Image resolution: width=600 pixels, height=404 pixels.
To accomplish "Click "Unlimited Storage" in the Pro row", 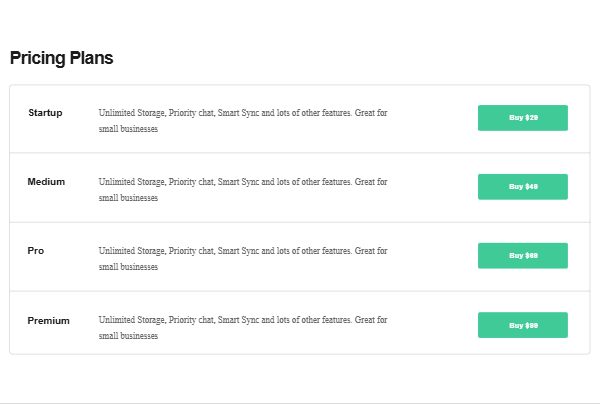I will click(x=132, y=251).
